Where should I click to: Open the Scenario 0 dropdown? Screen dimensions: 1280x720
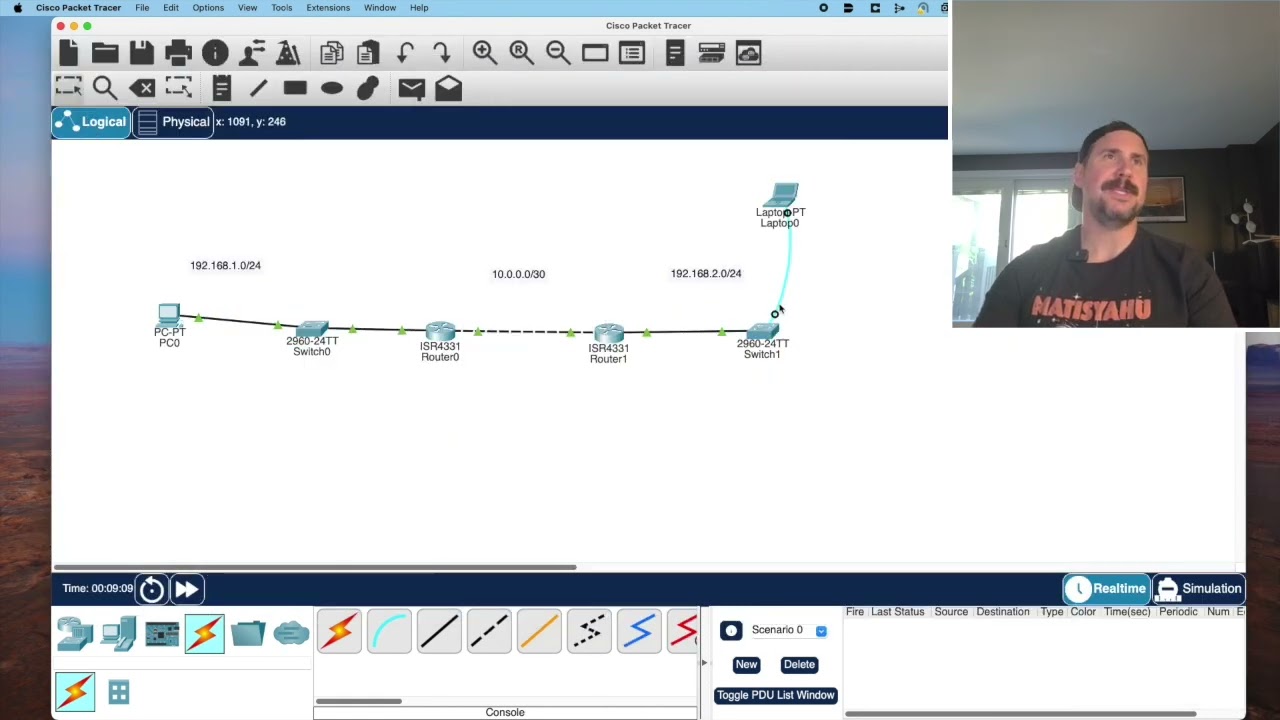[x=821, y=631]
